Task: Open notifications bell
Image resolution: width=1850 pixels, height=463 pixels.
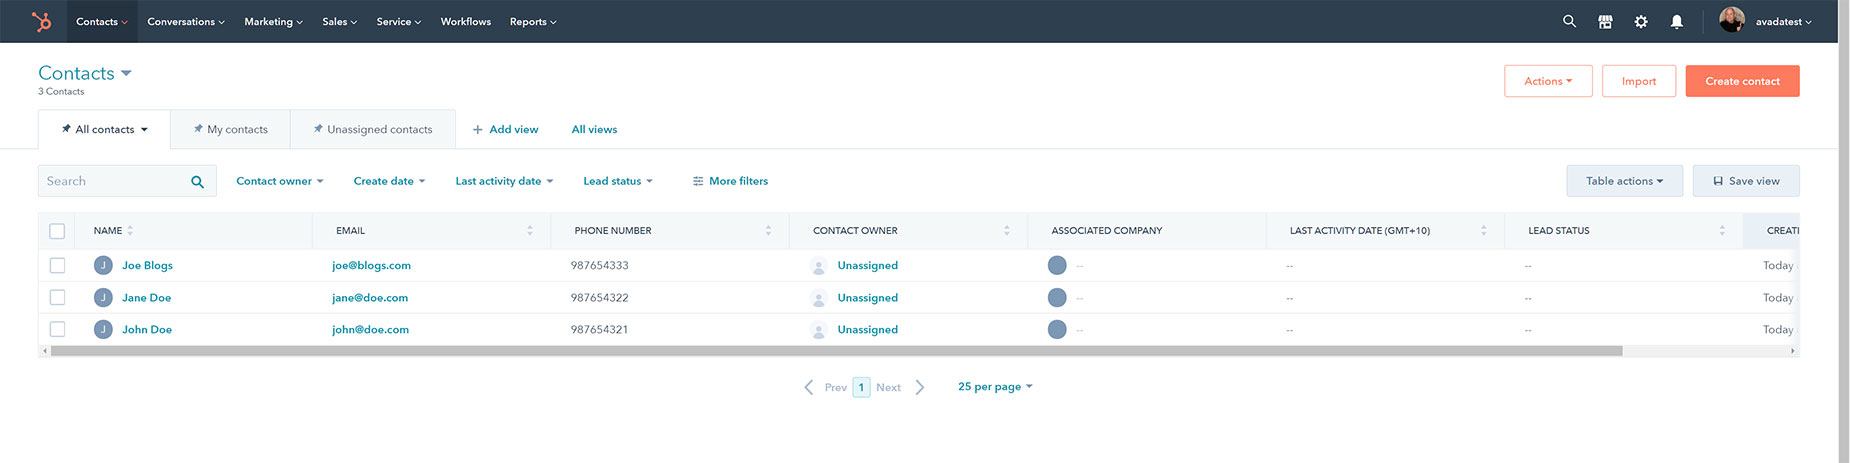Action: [x=1677, y=21]
